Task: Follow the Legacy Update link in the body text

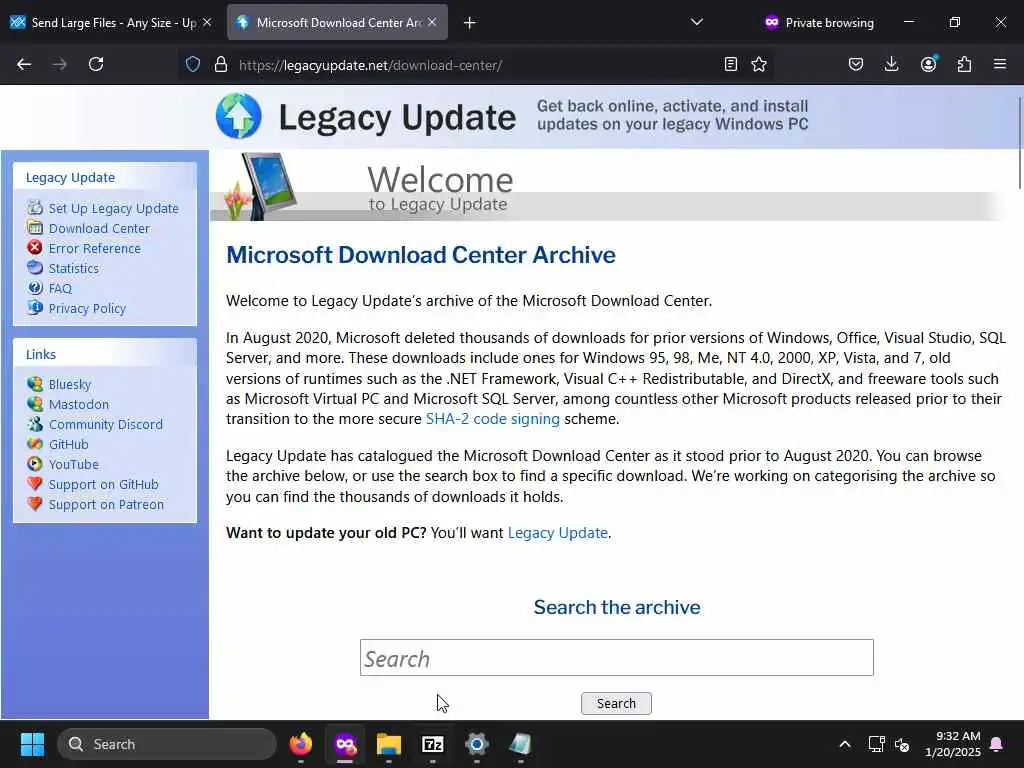Action: pyautogui.click(x=558, y=533)
